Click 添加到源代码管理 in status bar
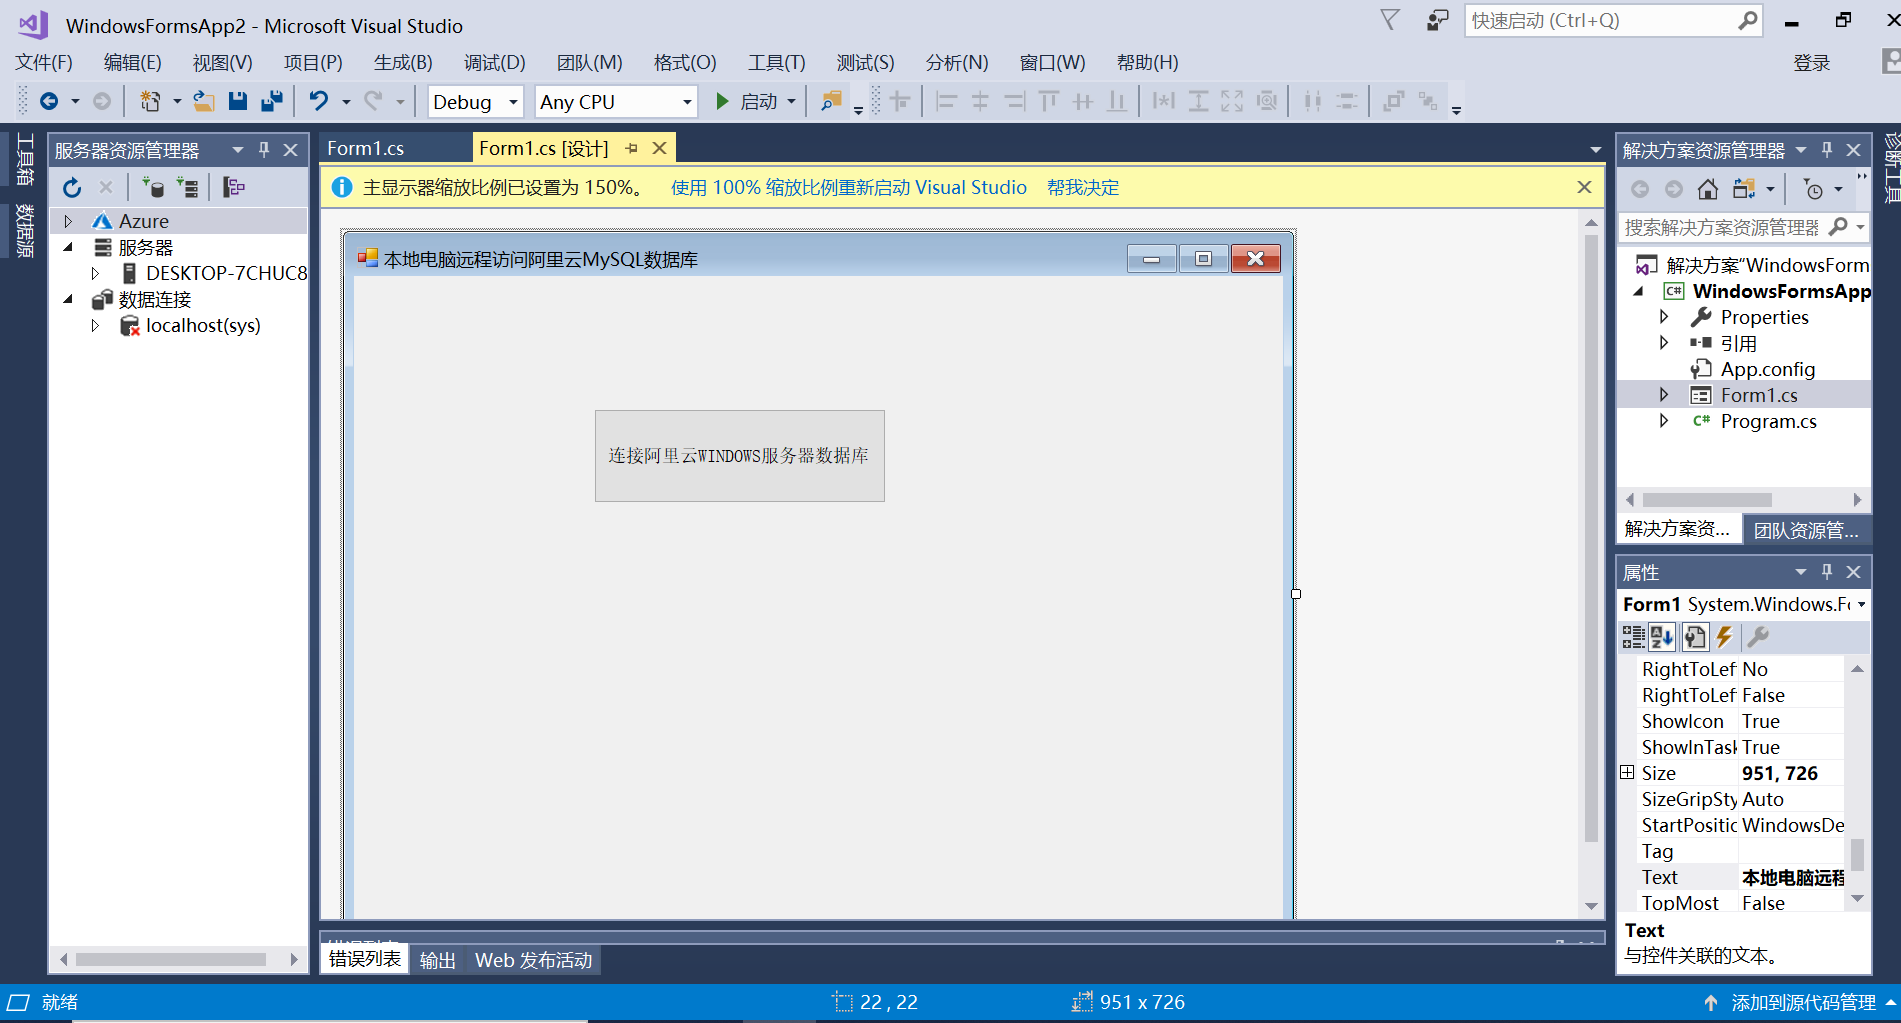1901x1023 pixels. (1803, 1002)
